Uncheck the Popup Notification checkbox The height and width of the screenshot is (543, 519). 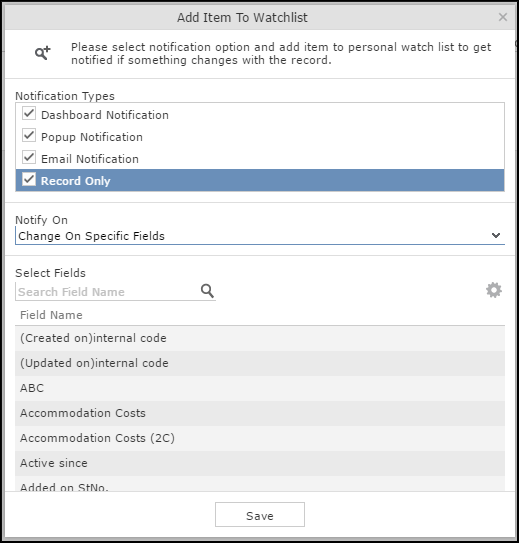pos(29,135)
